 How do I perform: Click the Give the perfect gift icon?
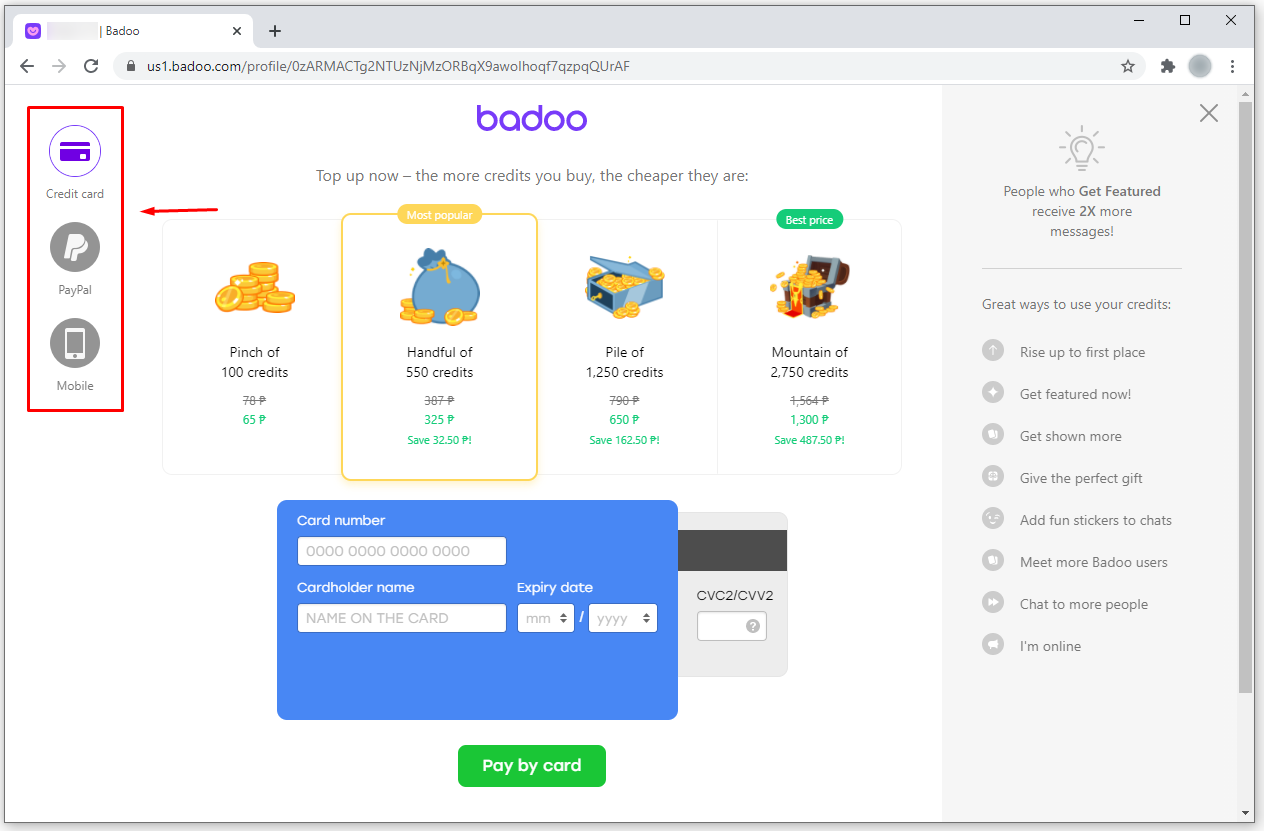click(x=993, y=477)
